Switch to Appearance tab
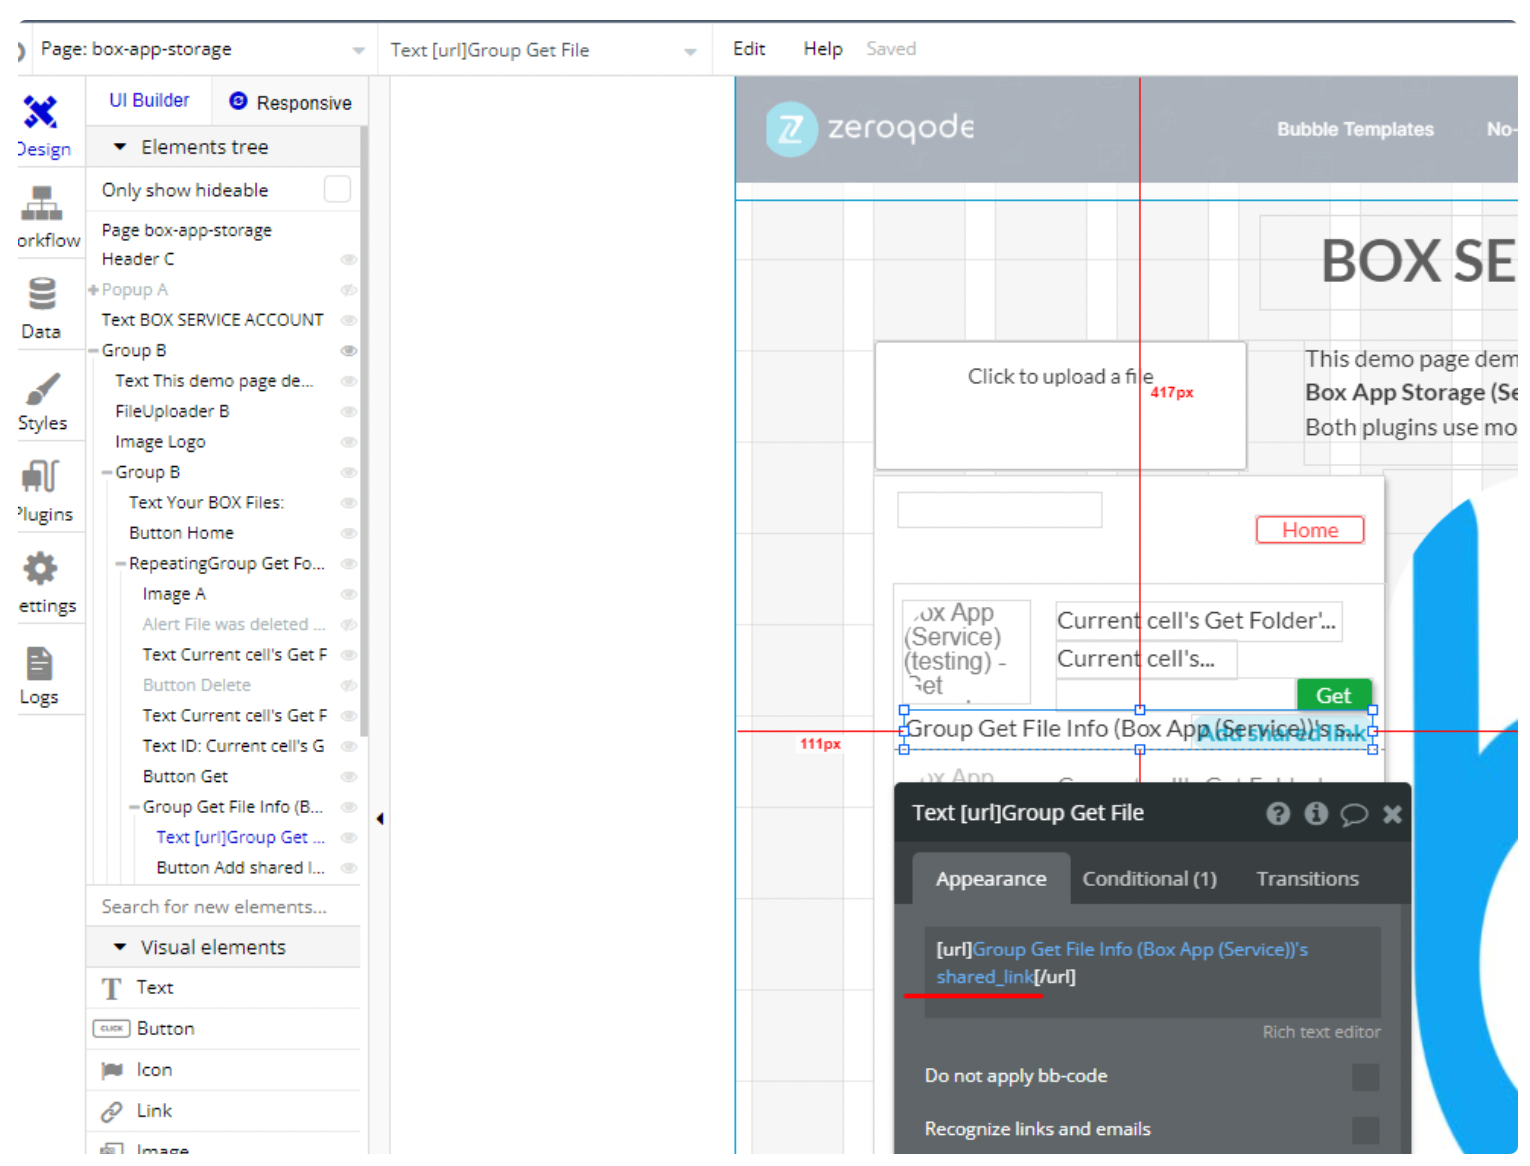 991,879
